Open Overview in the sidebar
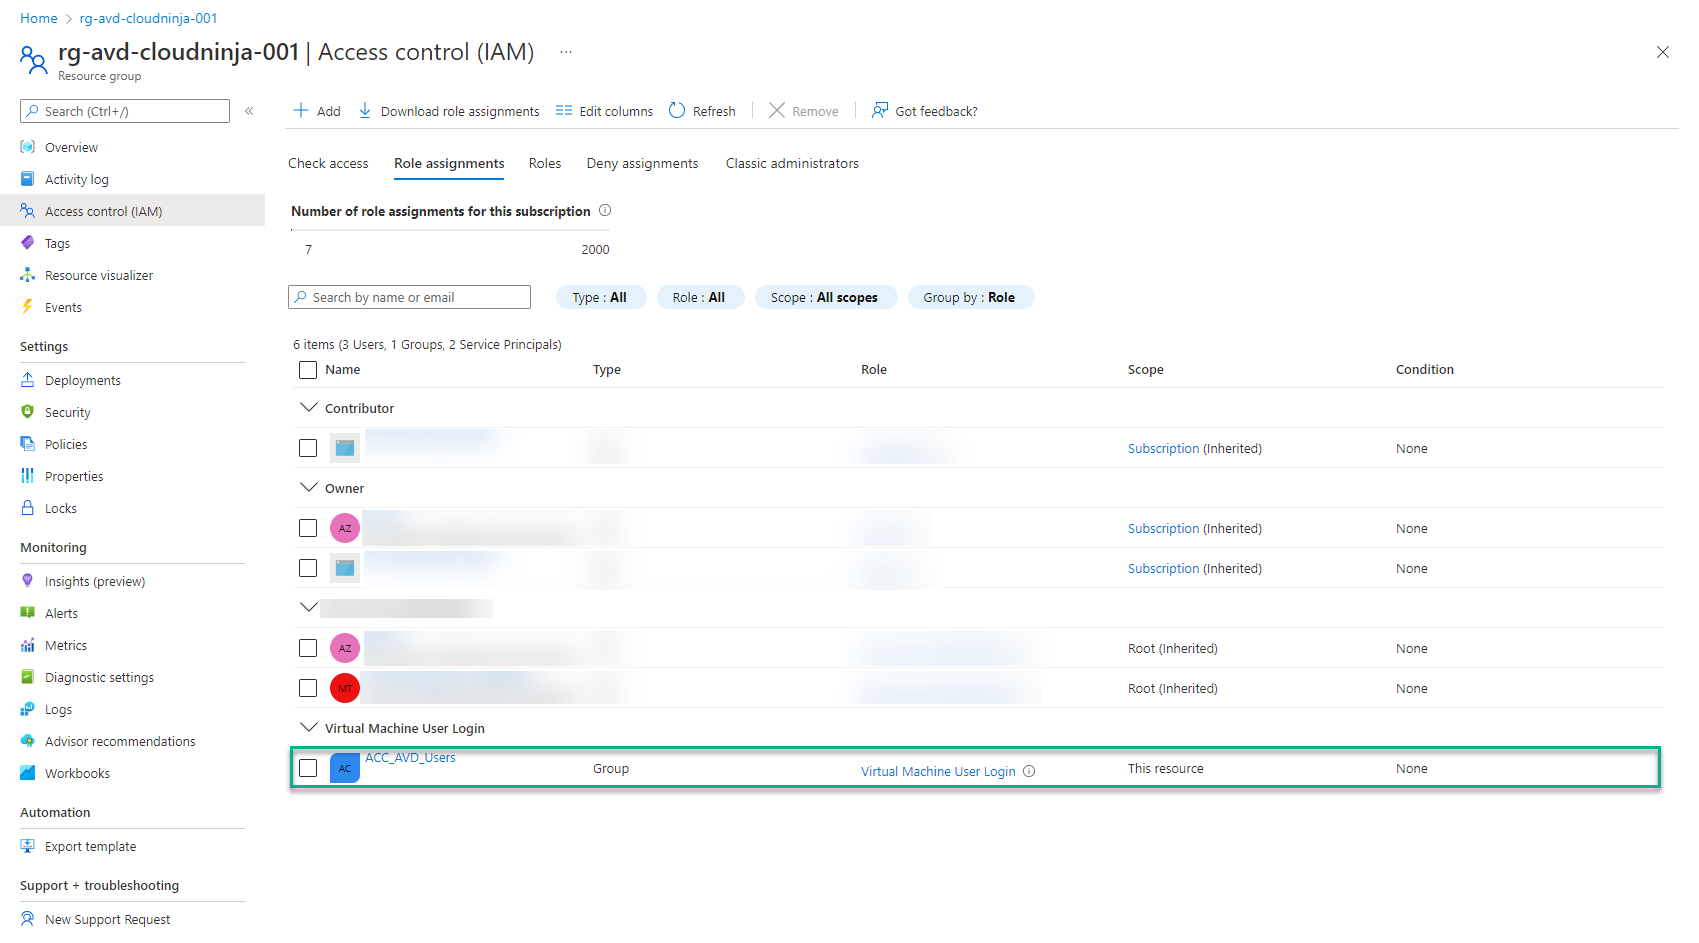 (71, 147)
